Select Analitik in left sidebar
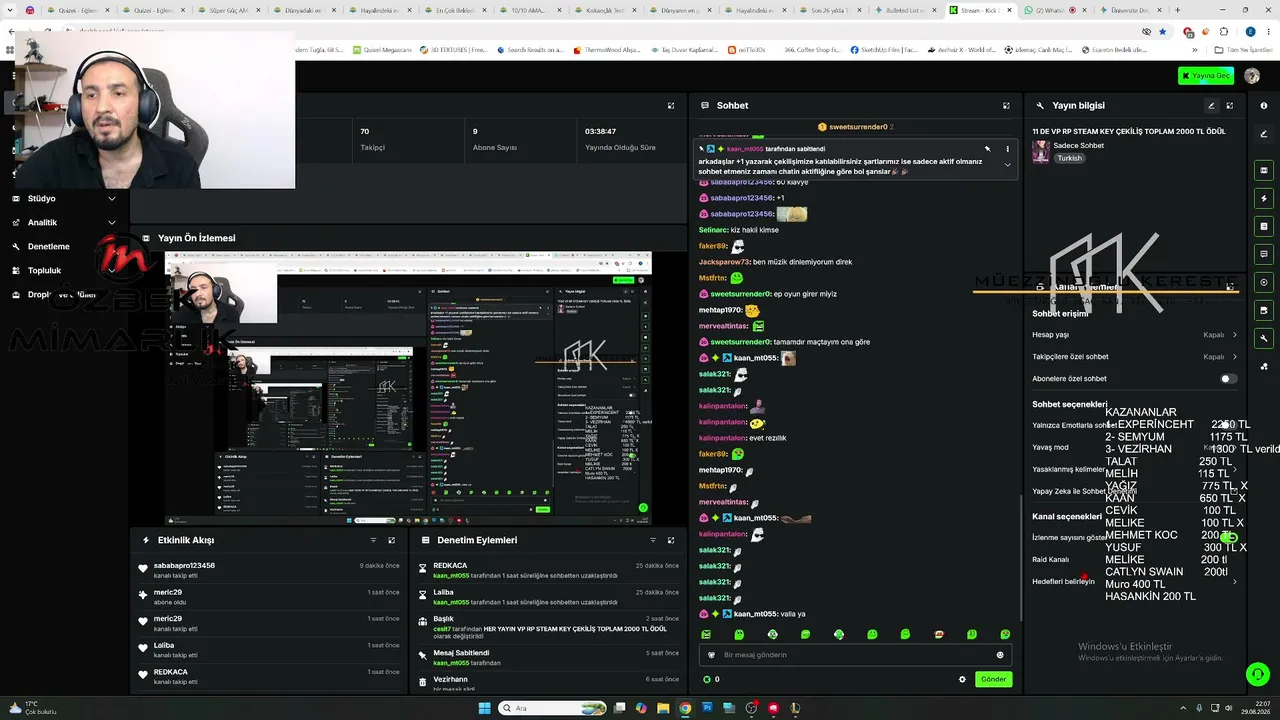 click(42, 222)
